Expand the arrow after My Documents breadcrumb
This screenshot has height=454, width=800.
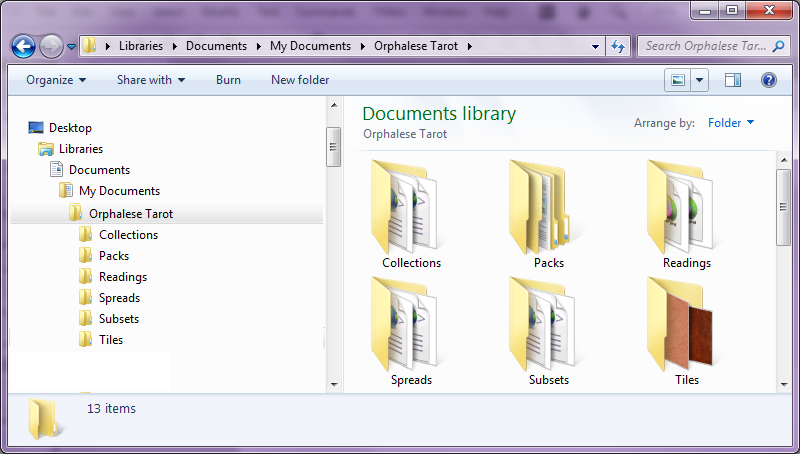point(363,46)
